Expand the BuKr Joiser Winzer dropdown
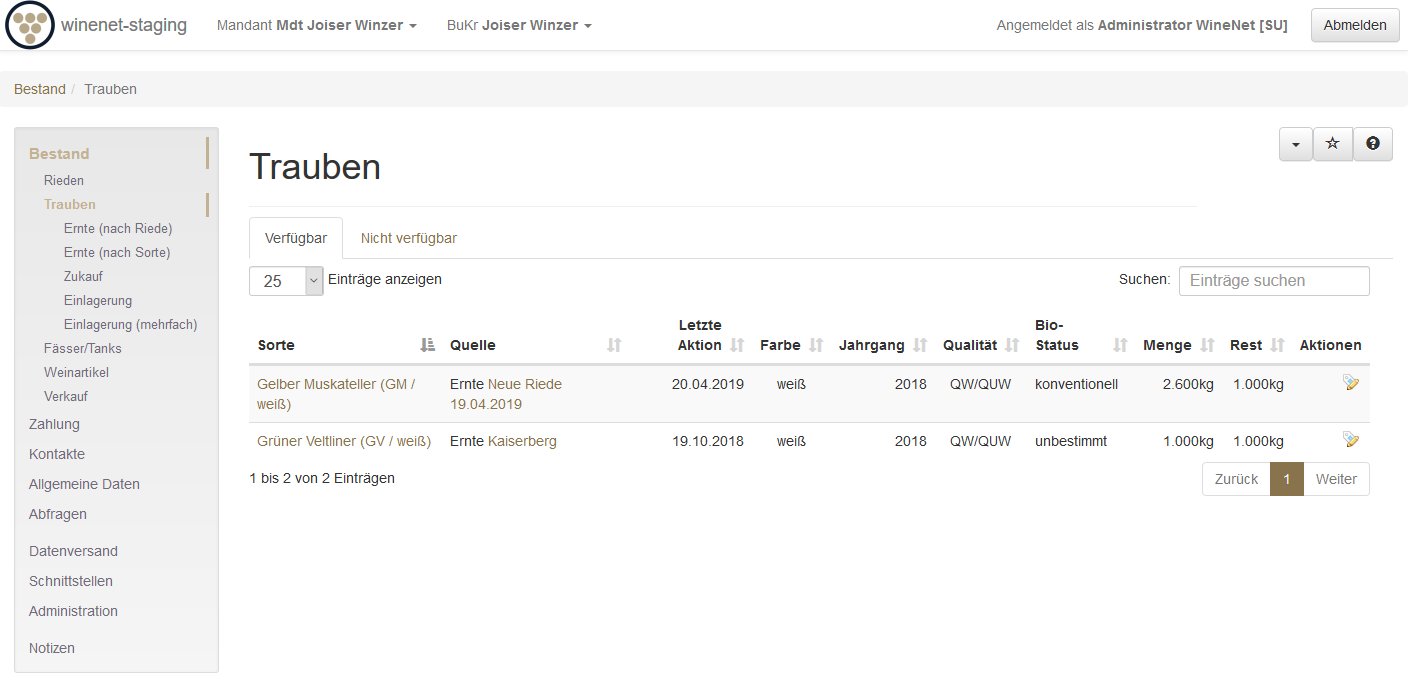Screen dimensions: 1408x680 [x=519, y=25]
